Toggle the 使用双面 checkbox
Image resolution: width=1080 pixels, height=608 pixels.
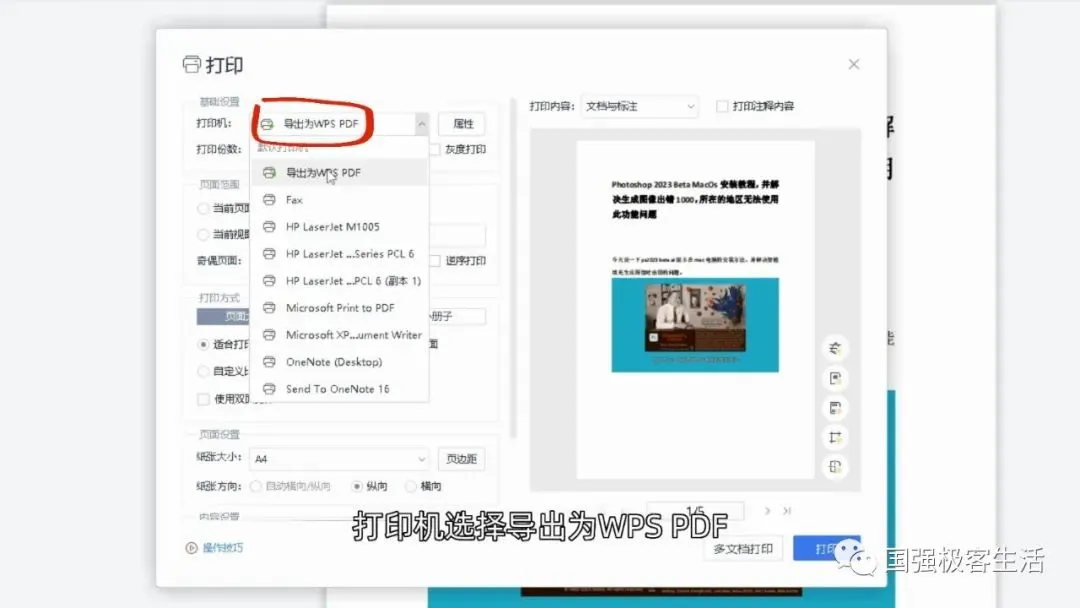203,399
